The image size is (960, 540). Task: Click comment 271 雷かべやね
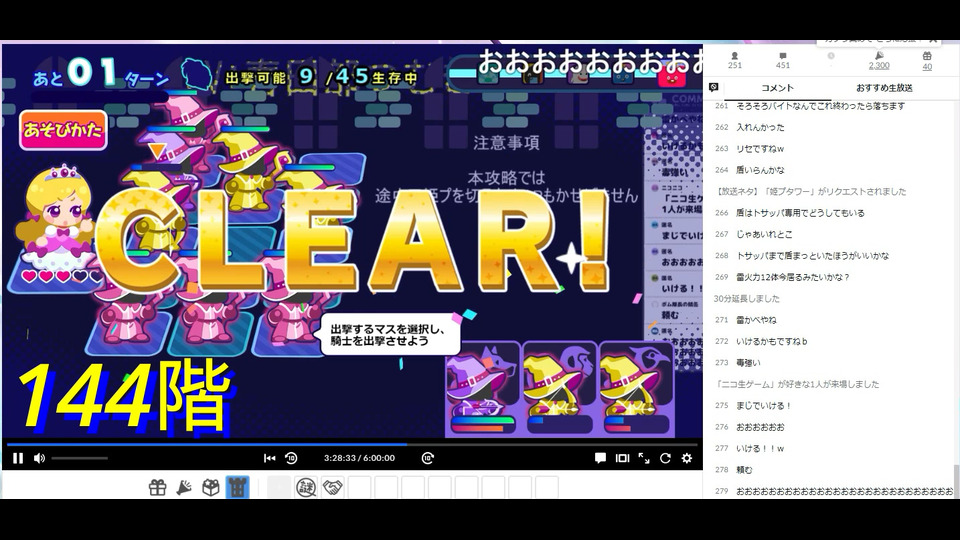756,320
